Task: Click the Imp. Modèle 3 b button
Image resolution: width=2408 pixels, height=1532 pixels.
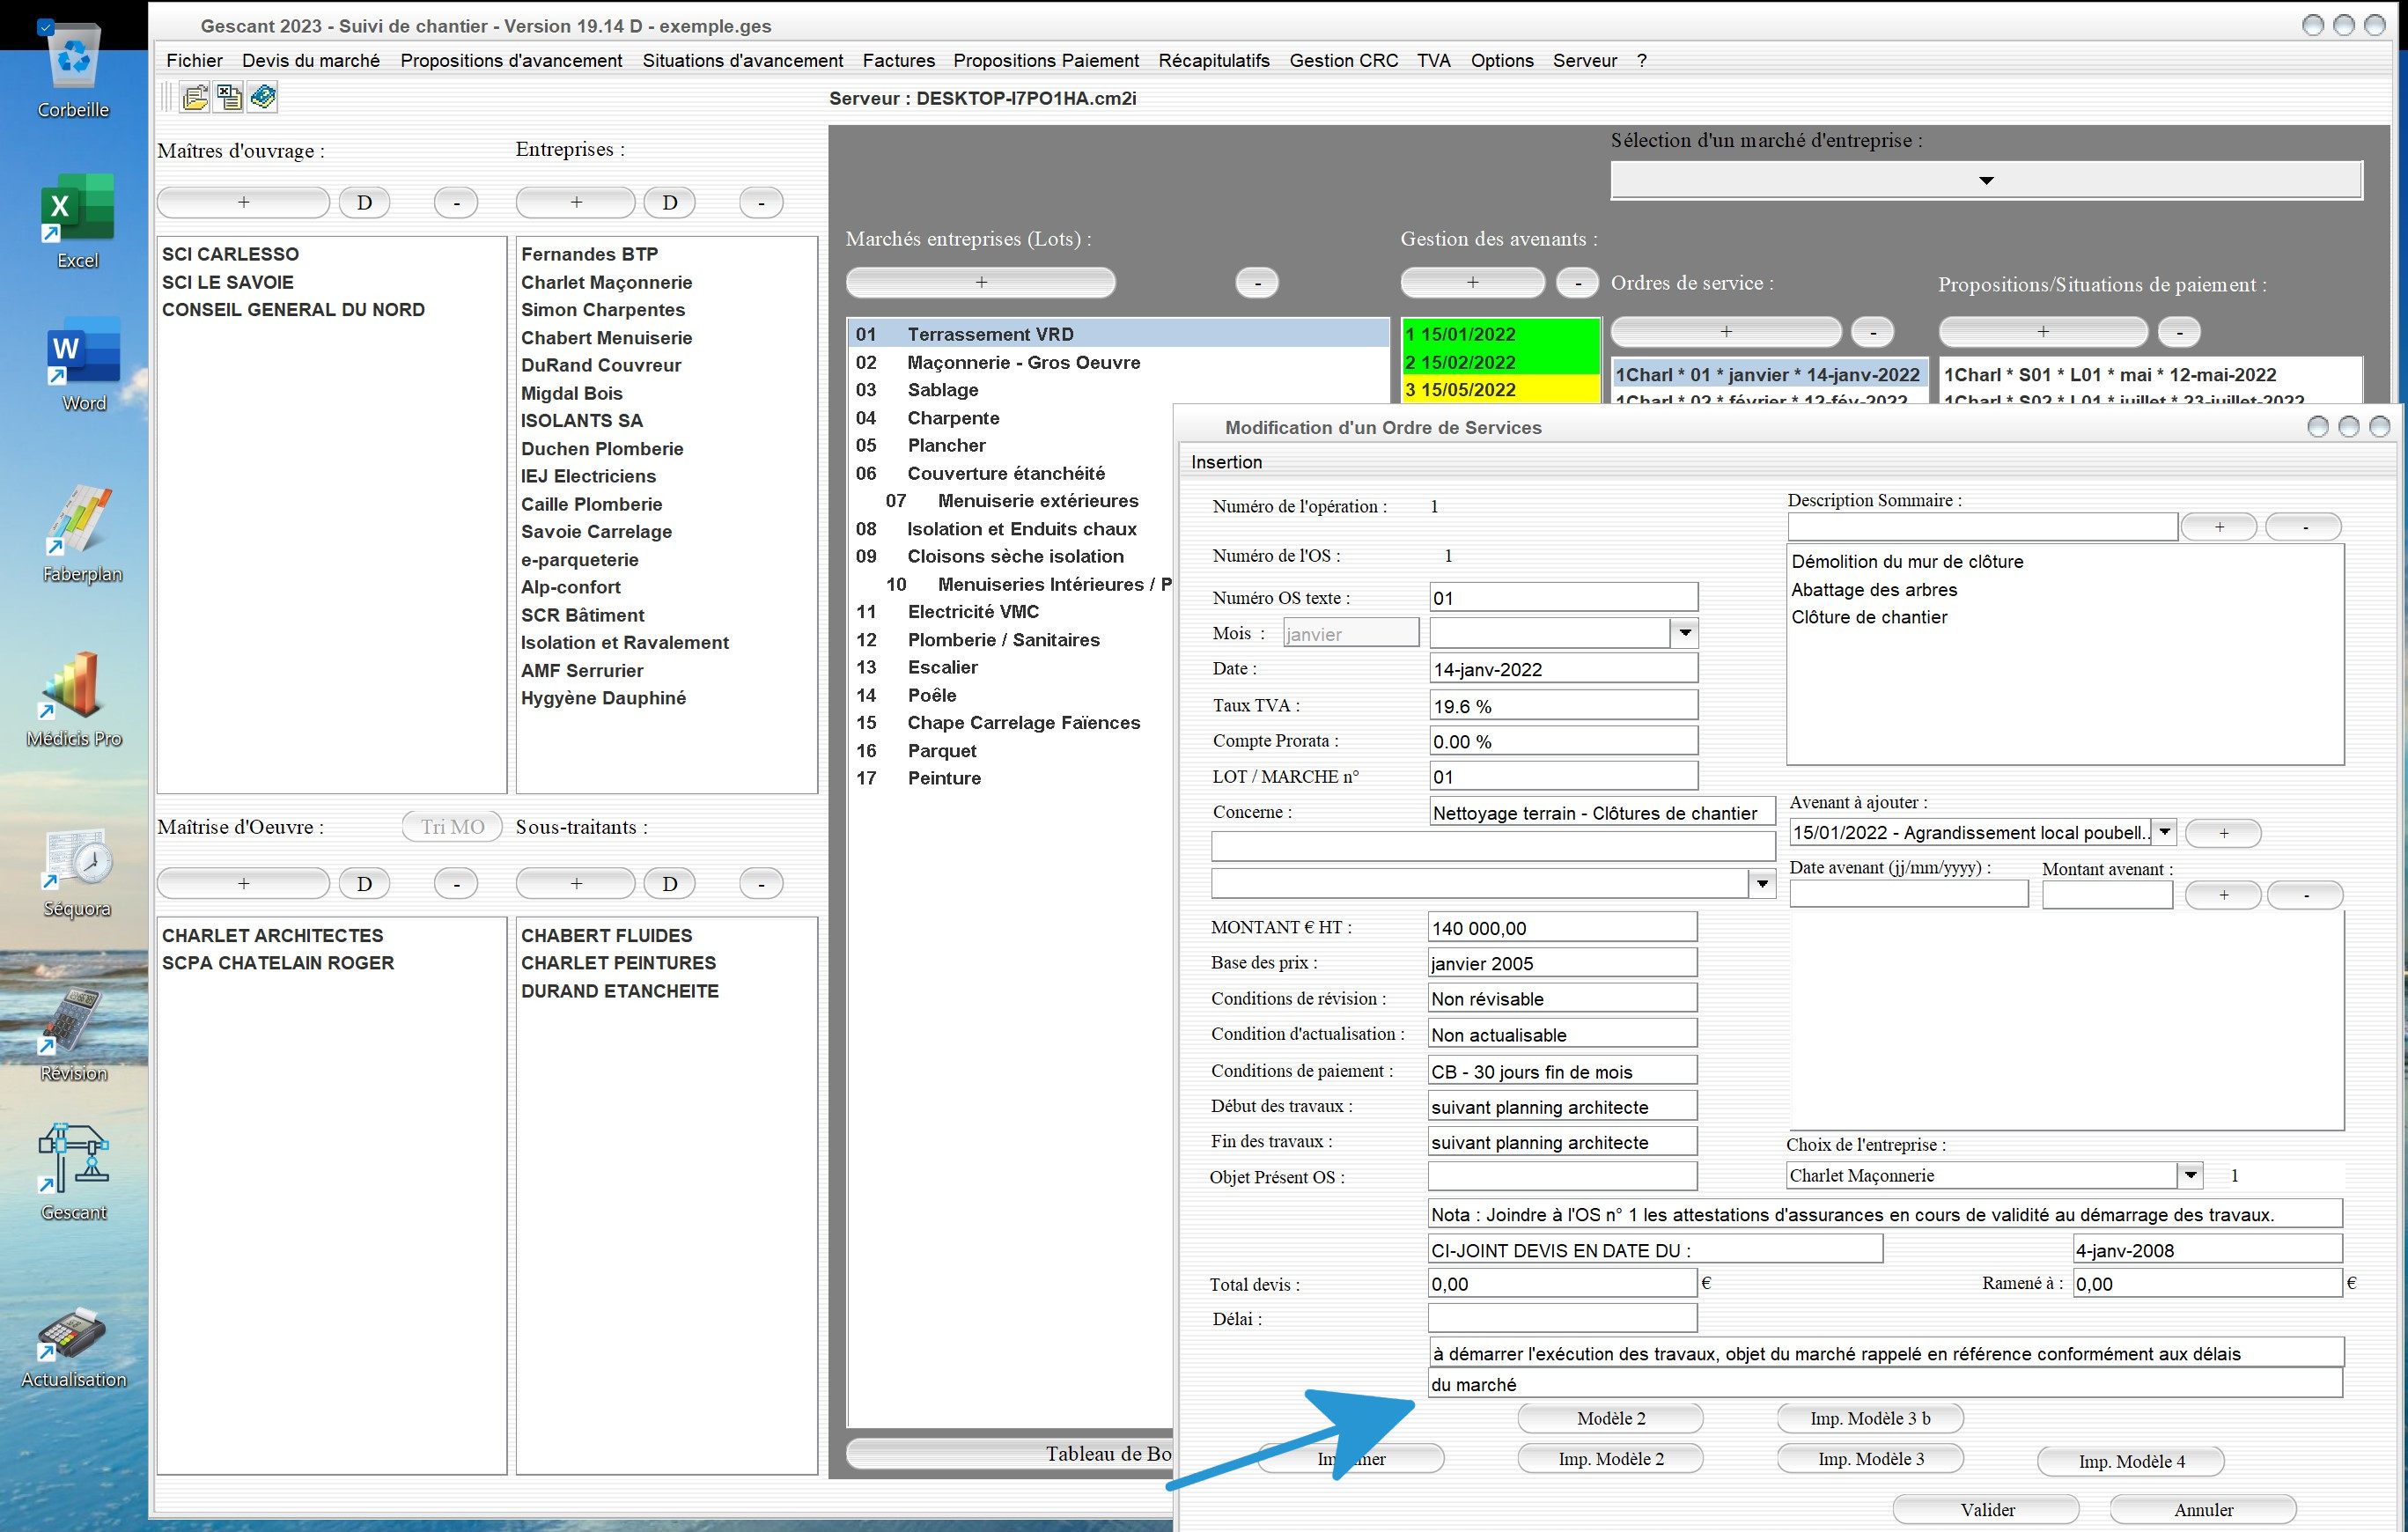Action: (1869, 1418)
